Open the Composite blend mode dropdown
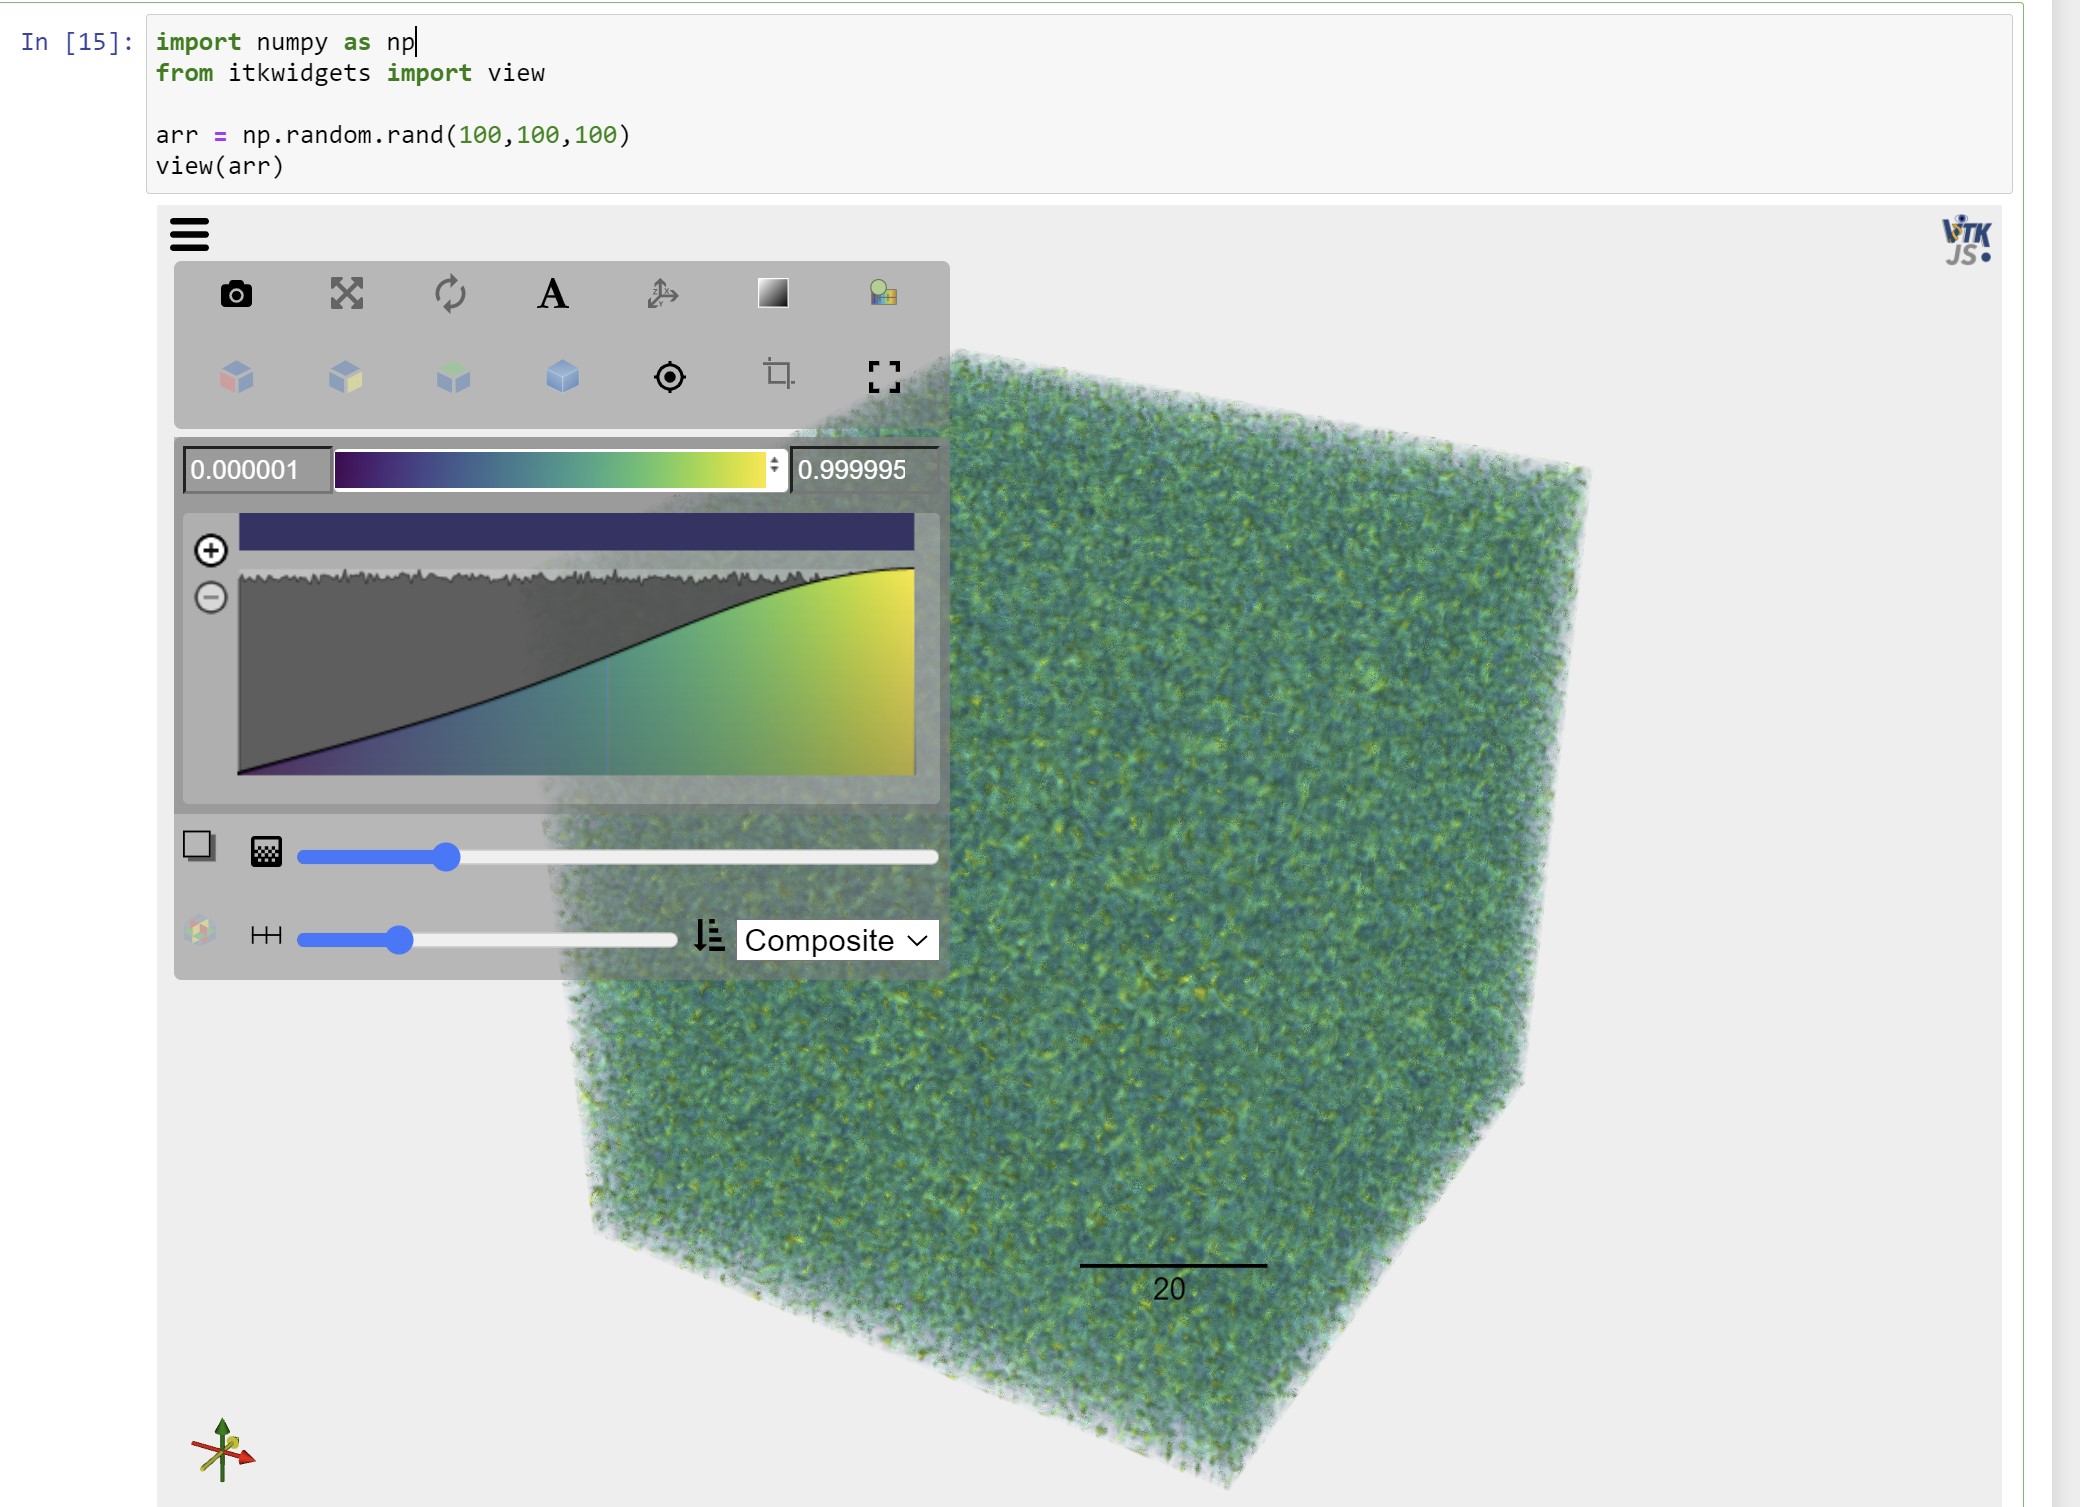 837,940
